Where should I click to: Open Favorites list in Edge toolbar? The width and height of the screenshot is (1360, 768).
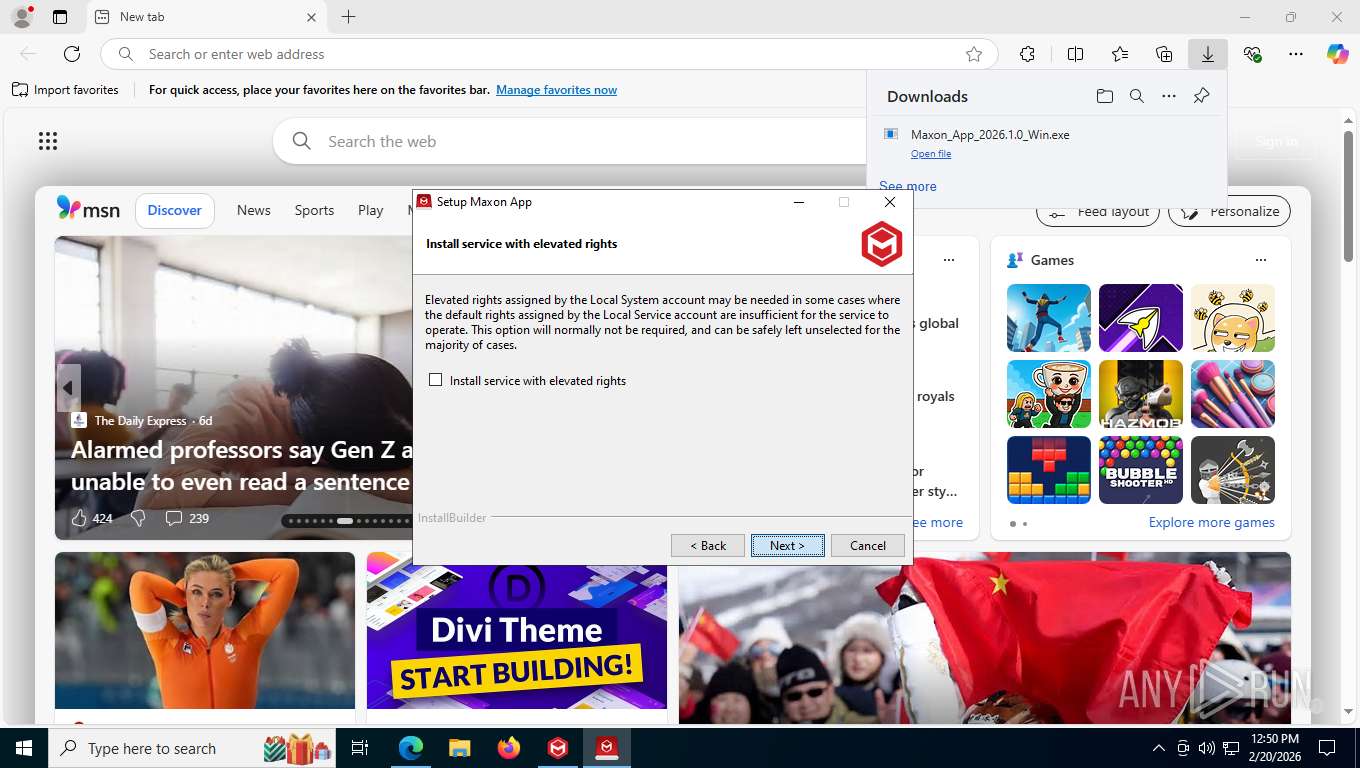coord(1120,54)
